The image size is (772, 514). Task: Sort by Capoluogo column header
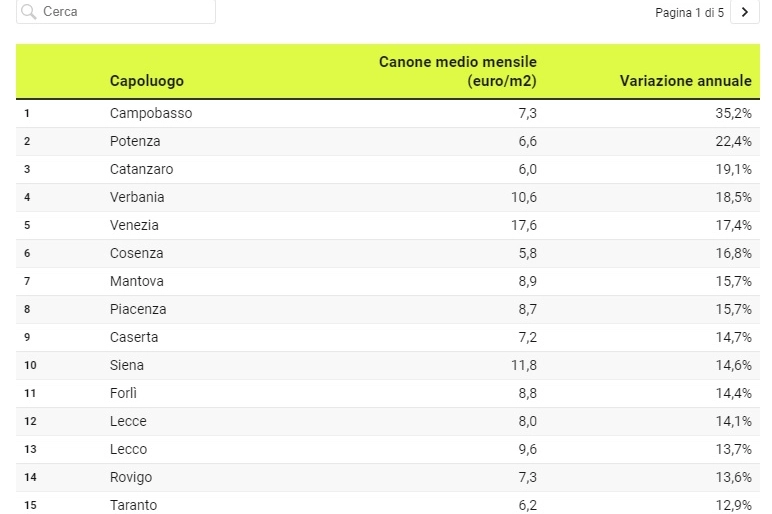tap(147, 81)
